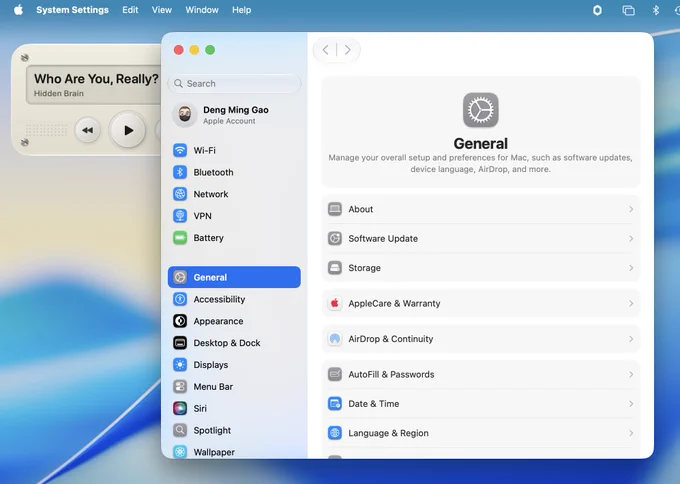Open the Battery icon in sidebar
This screenshot has height=484, width=680.
[180, 238]
